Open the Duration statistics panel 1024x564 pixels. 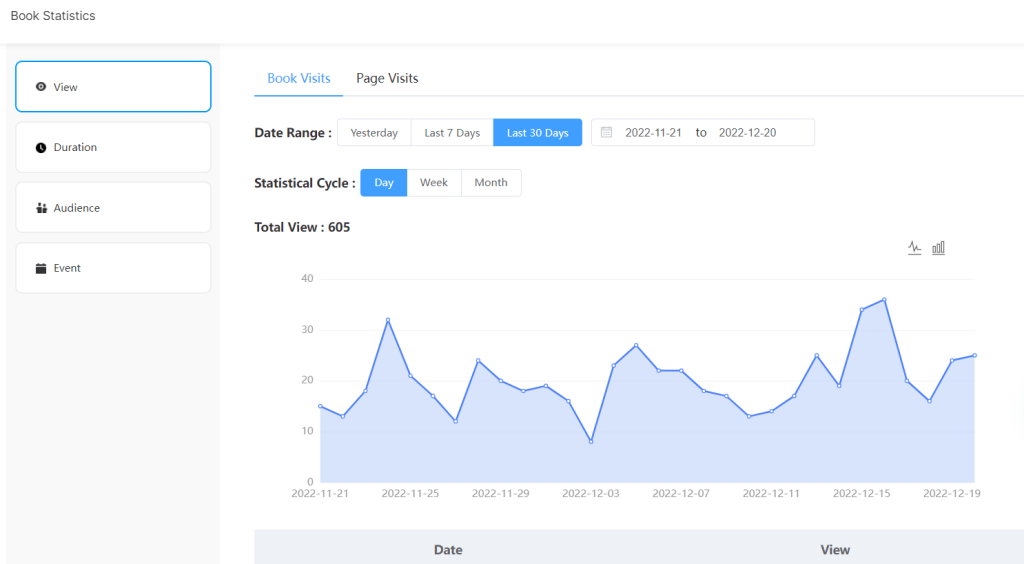(113, 148)
